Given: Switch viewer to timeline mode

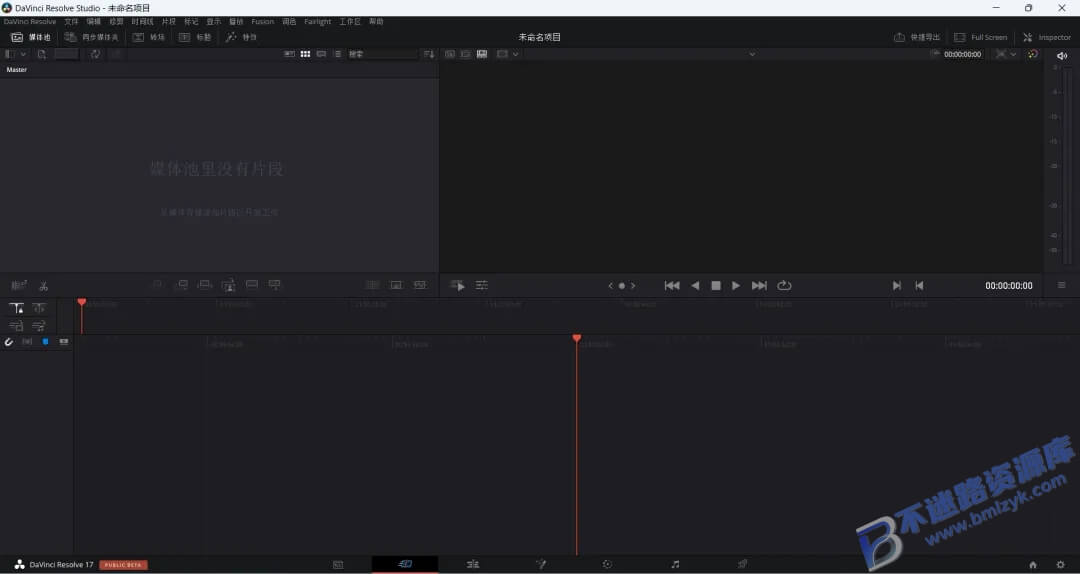Looking at the screenshot, I should (x=482, y=54).
